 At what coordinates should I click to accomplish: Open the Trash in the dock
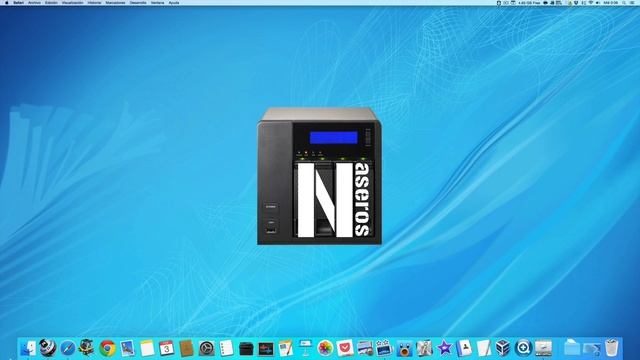611,348
